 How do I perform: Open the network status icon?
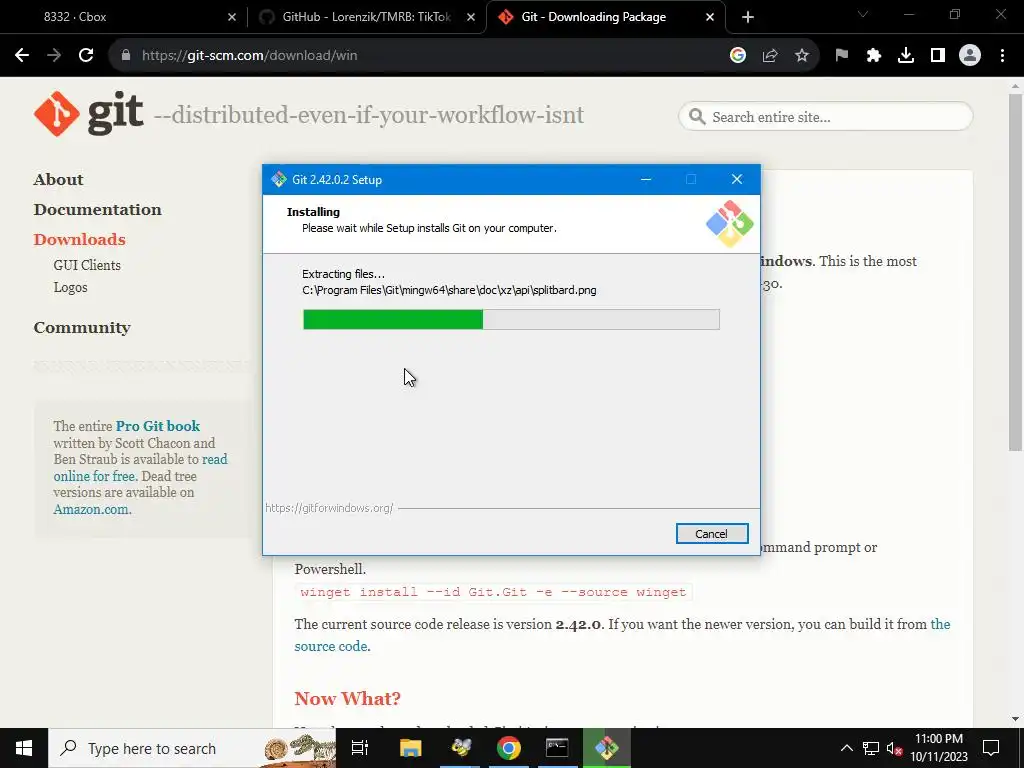(871, 748)
